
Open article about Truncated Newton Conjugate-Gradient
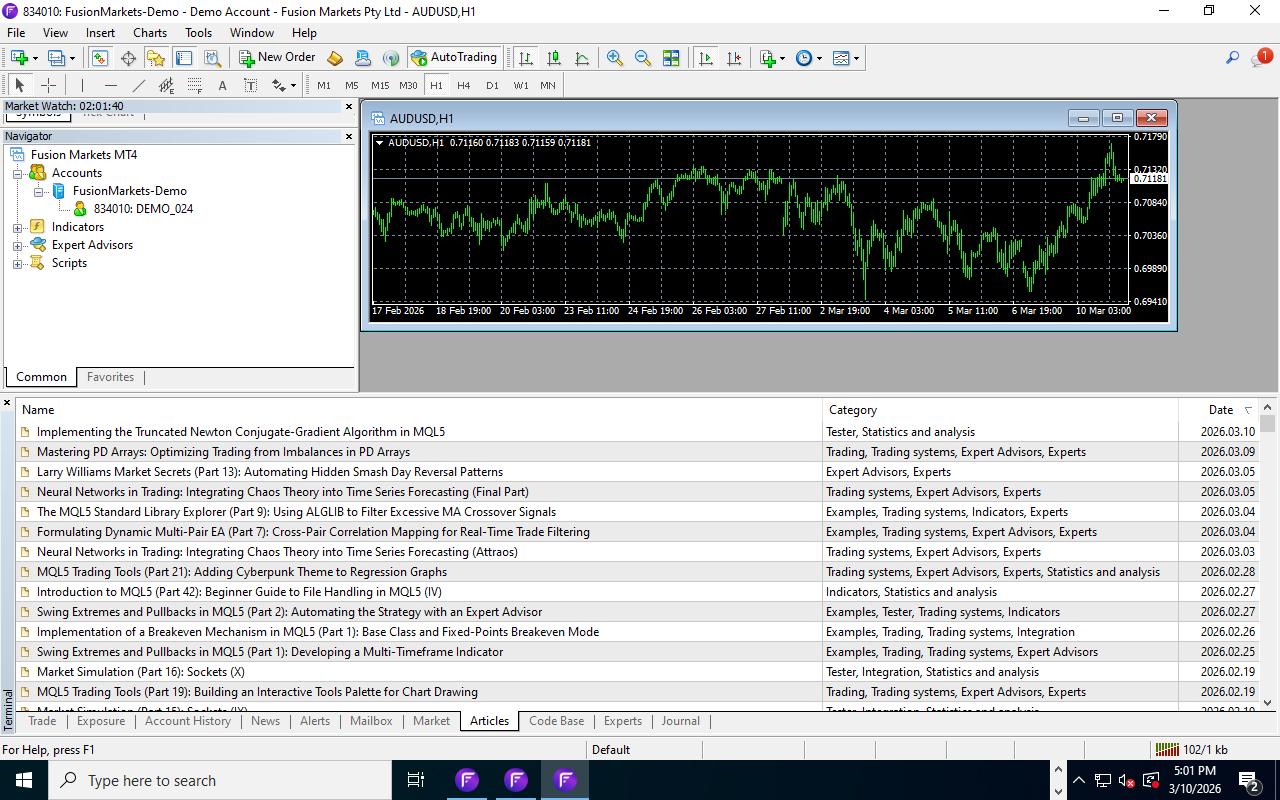tap(241, 432)
